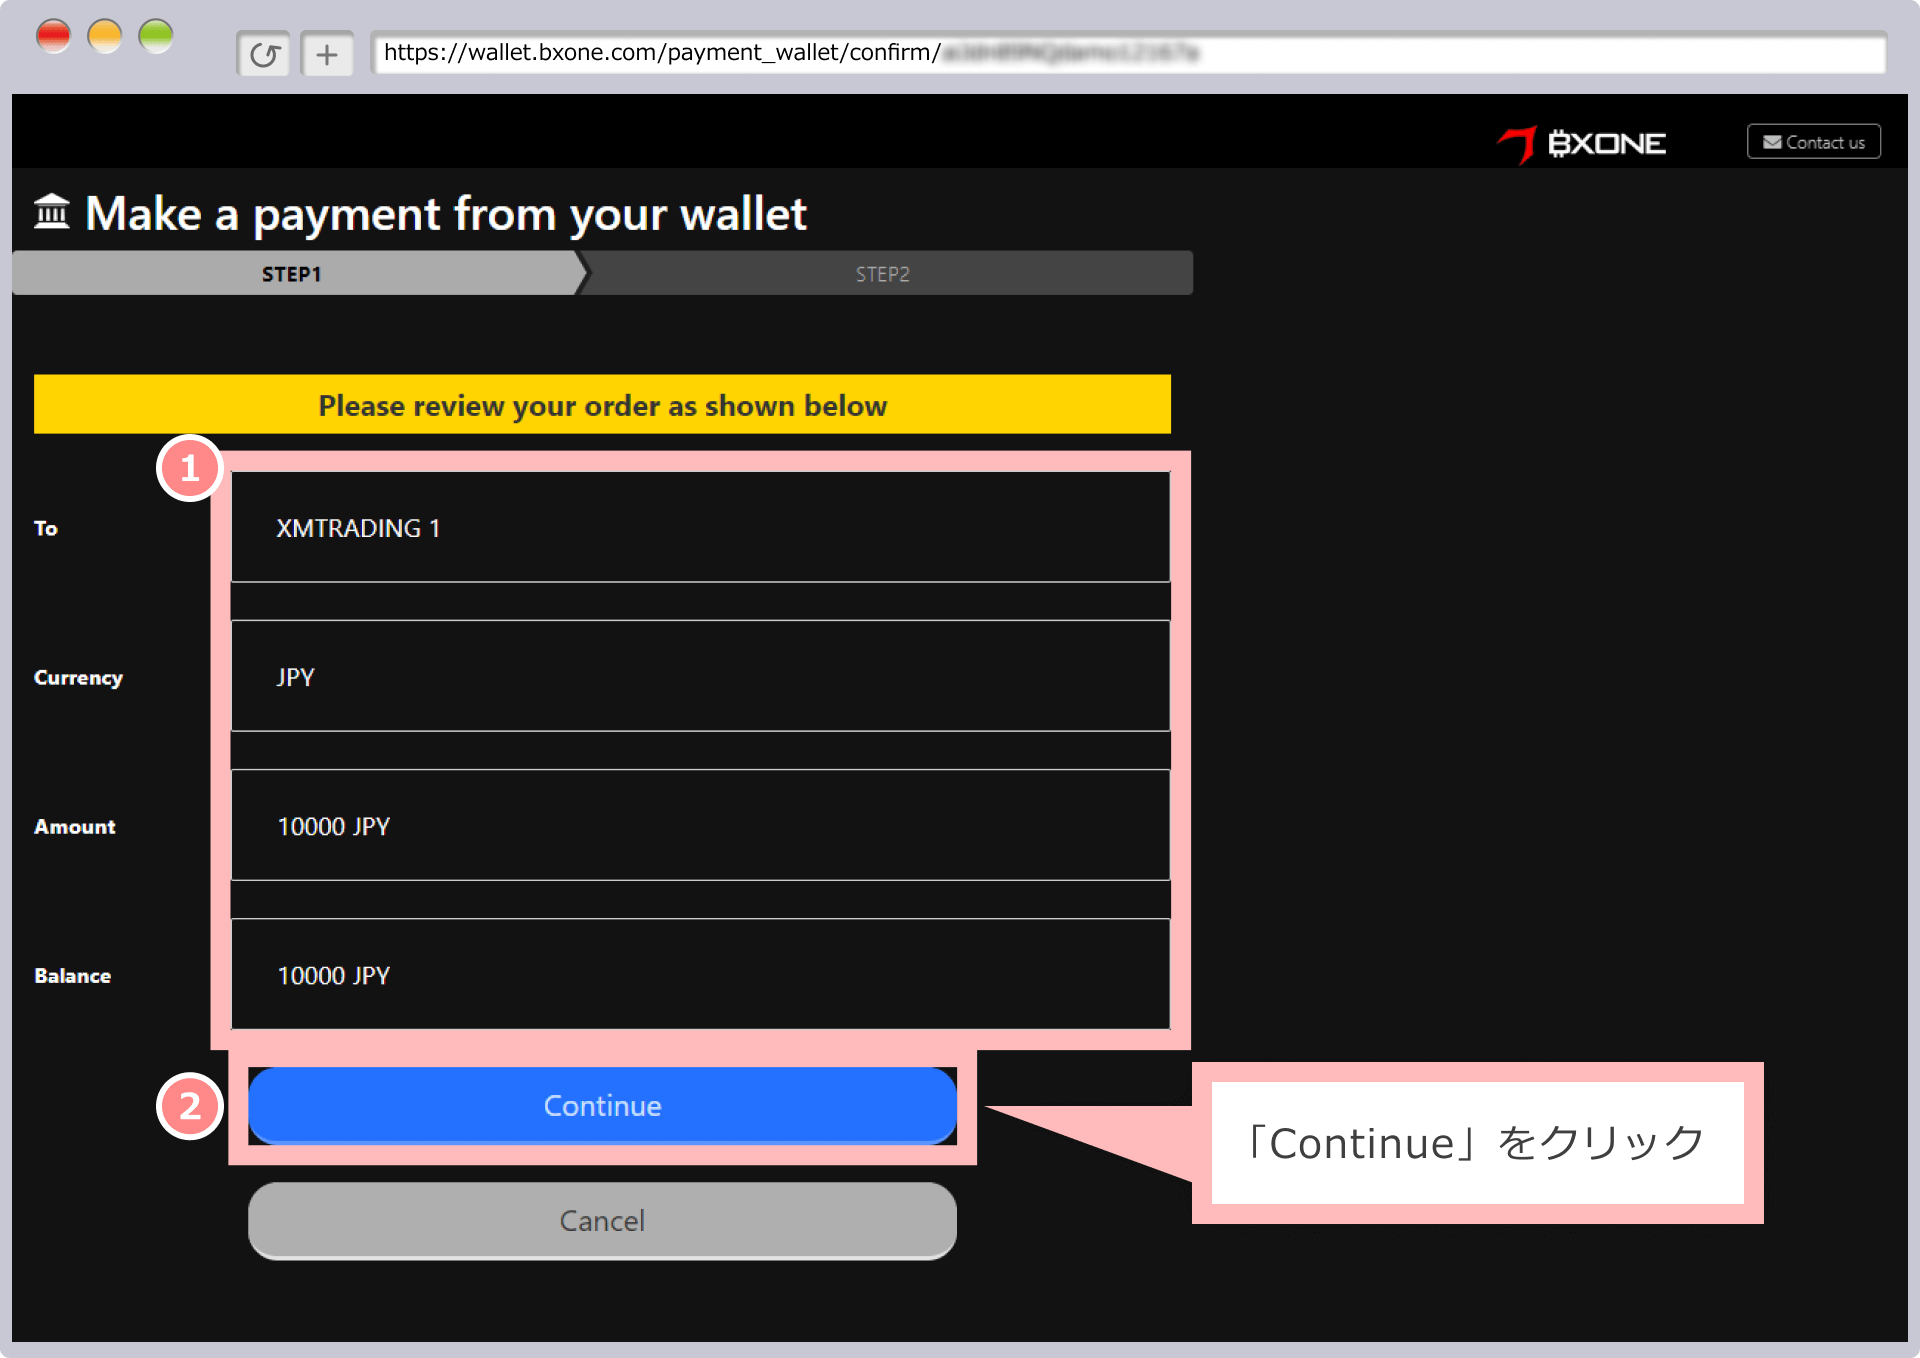
Task: Click the numbered circle 1 marker
Action: click(x=190, y=468)
